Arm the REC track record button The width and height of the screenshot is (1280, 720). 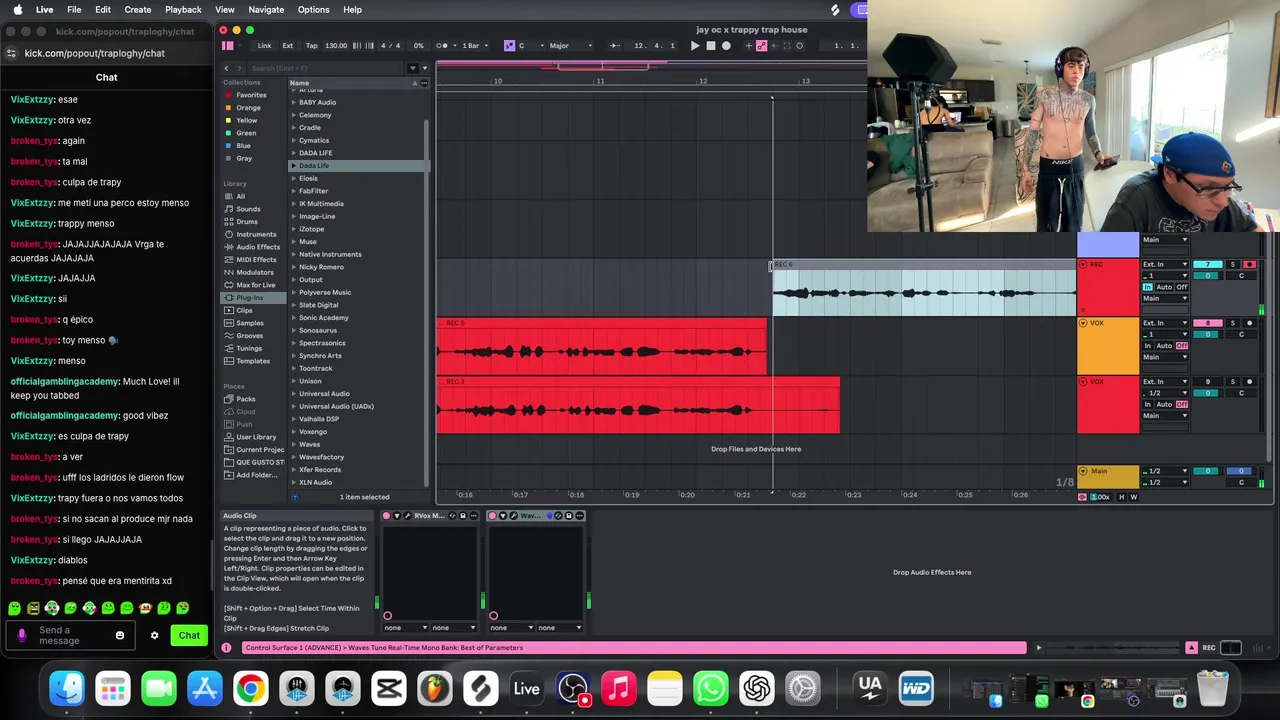(x=1249, y=264)
